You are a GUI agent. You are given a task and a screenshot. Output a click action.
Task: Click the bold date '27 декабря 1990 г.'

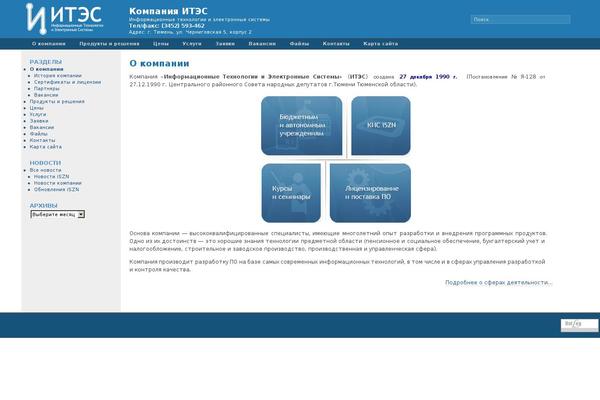[x=428, y=77]
